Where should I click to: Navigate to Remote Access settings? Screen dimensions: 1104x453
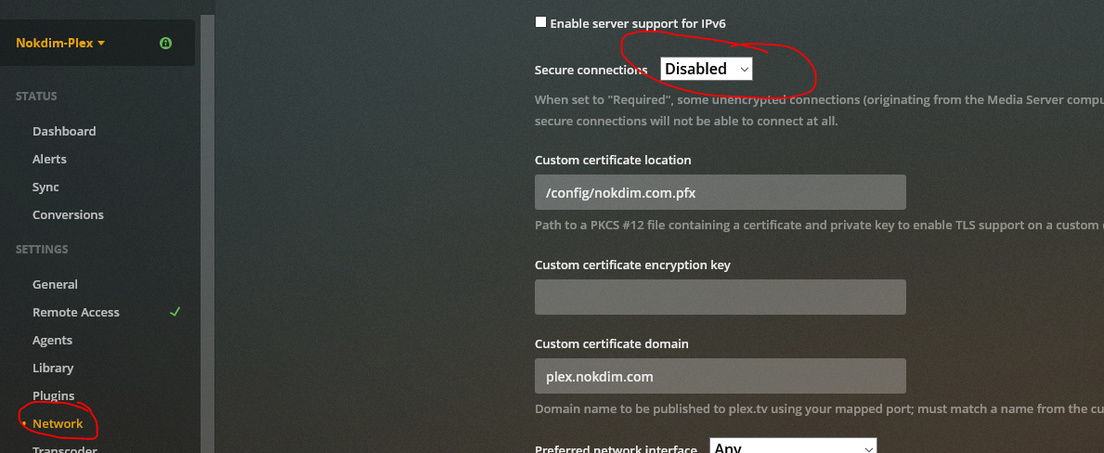coord(76,312)
